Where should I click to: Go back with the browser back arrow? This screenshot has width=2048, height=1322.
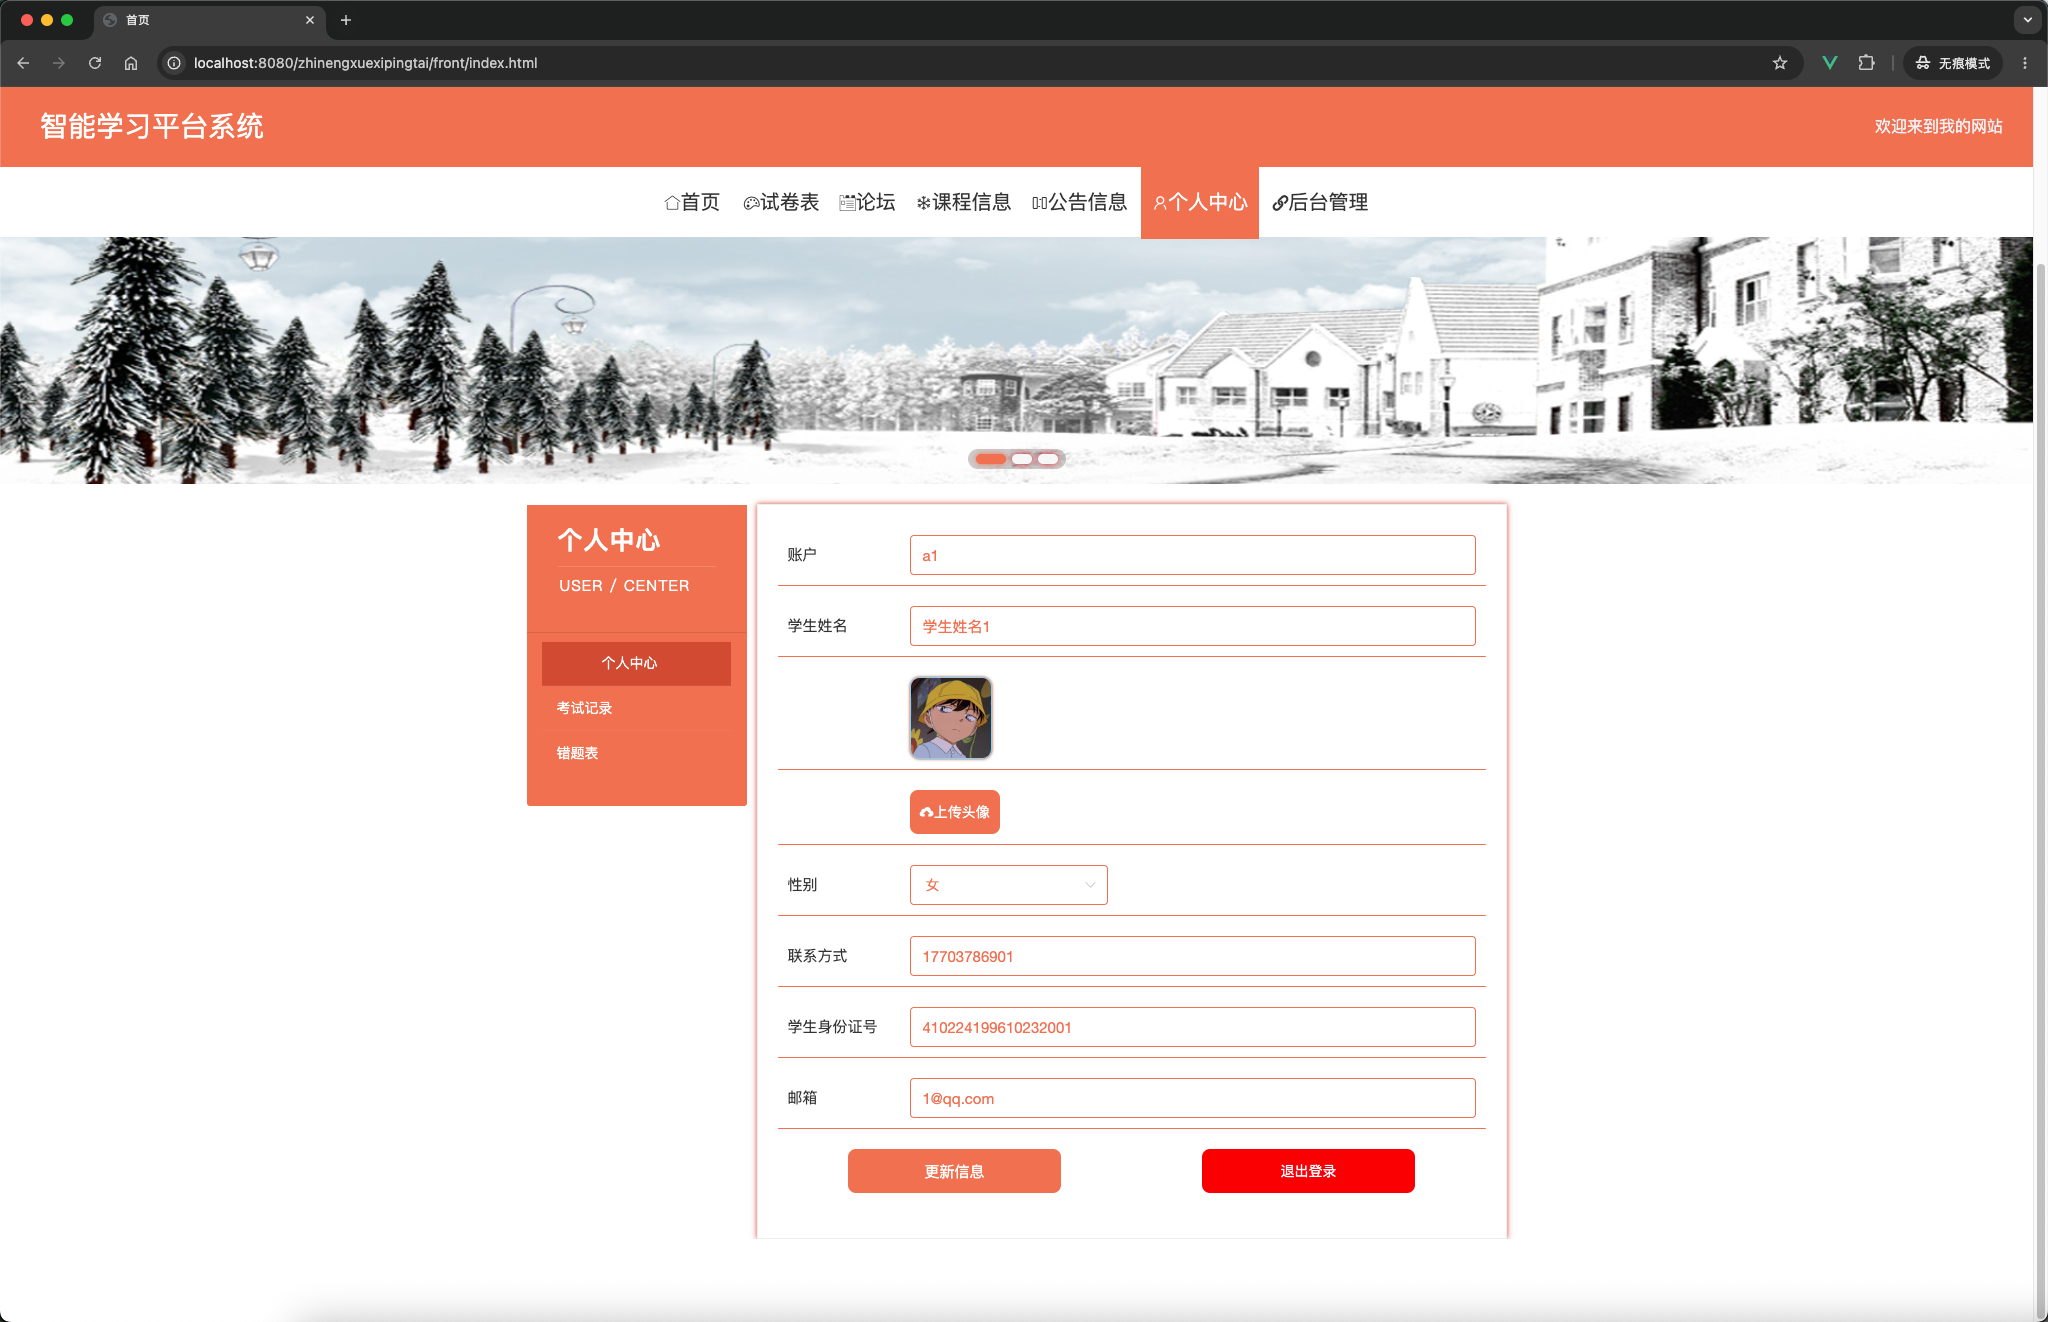pyautogui.click(x=23, y=63)
